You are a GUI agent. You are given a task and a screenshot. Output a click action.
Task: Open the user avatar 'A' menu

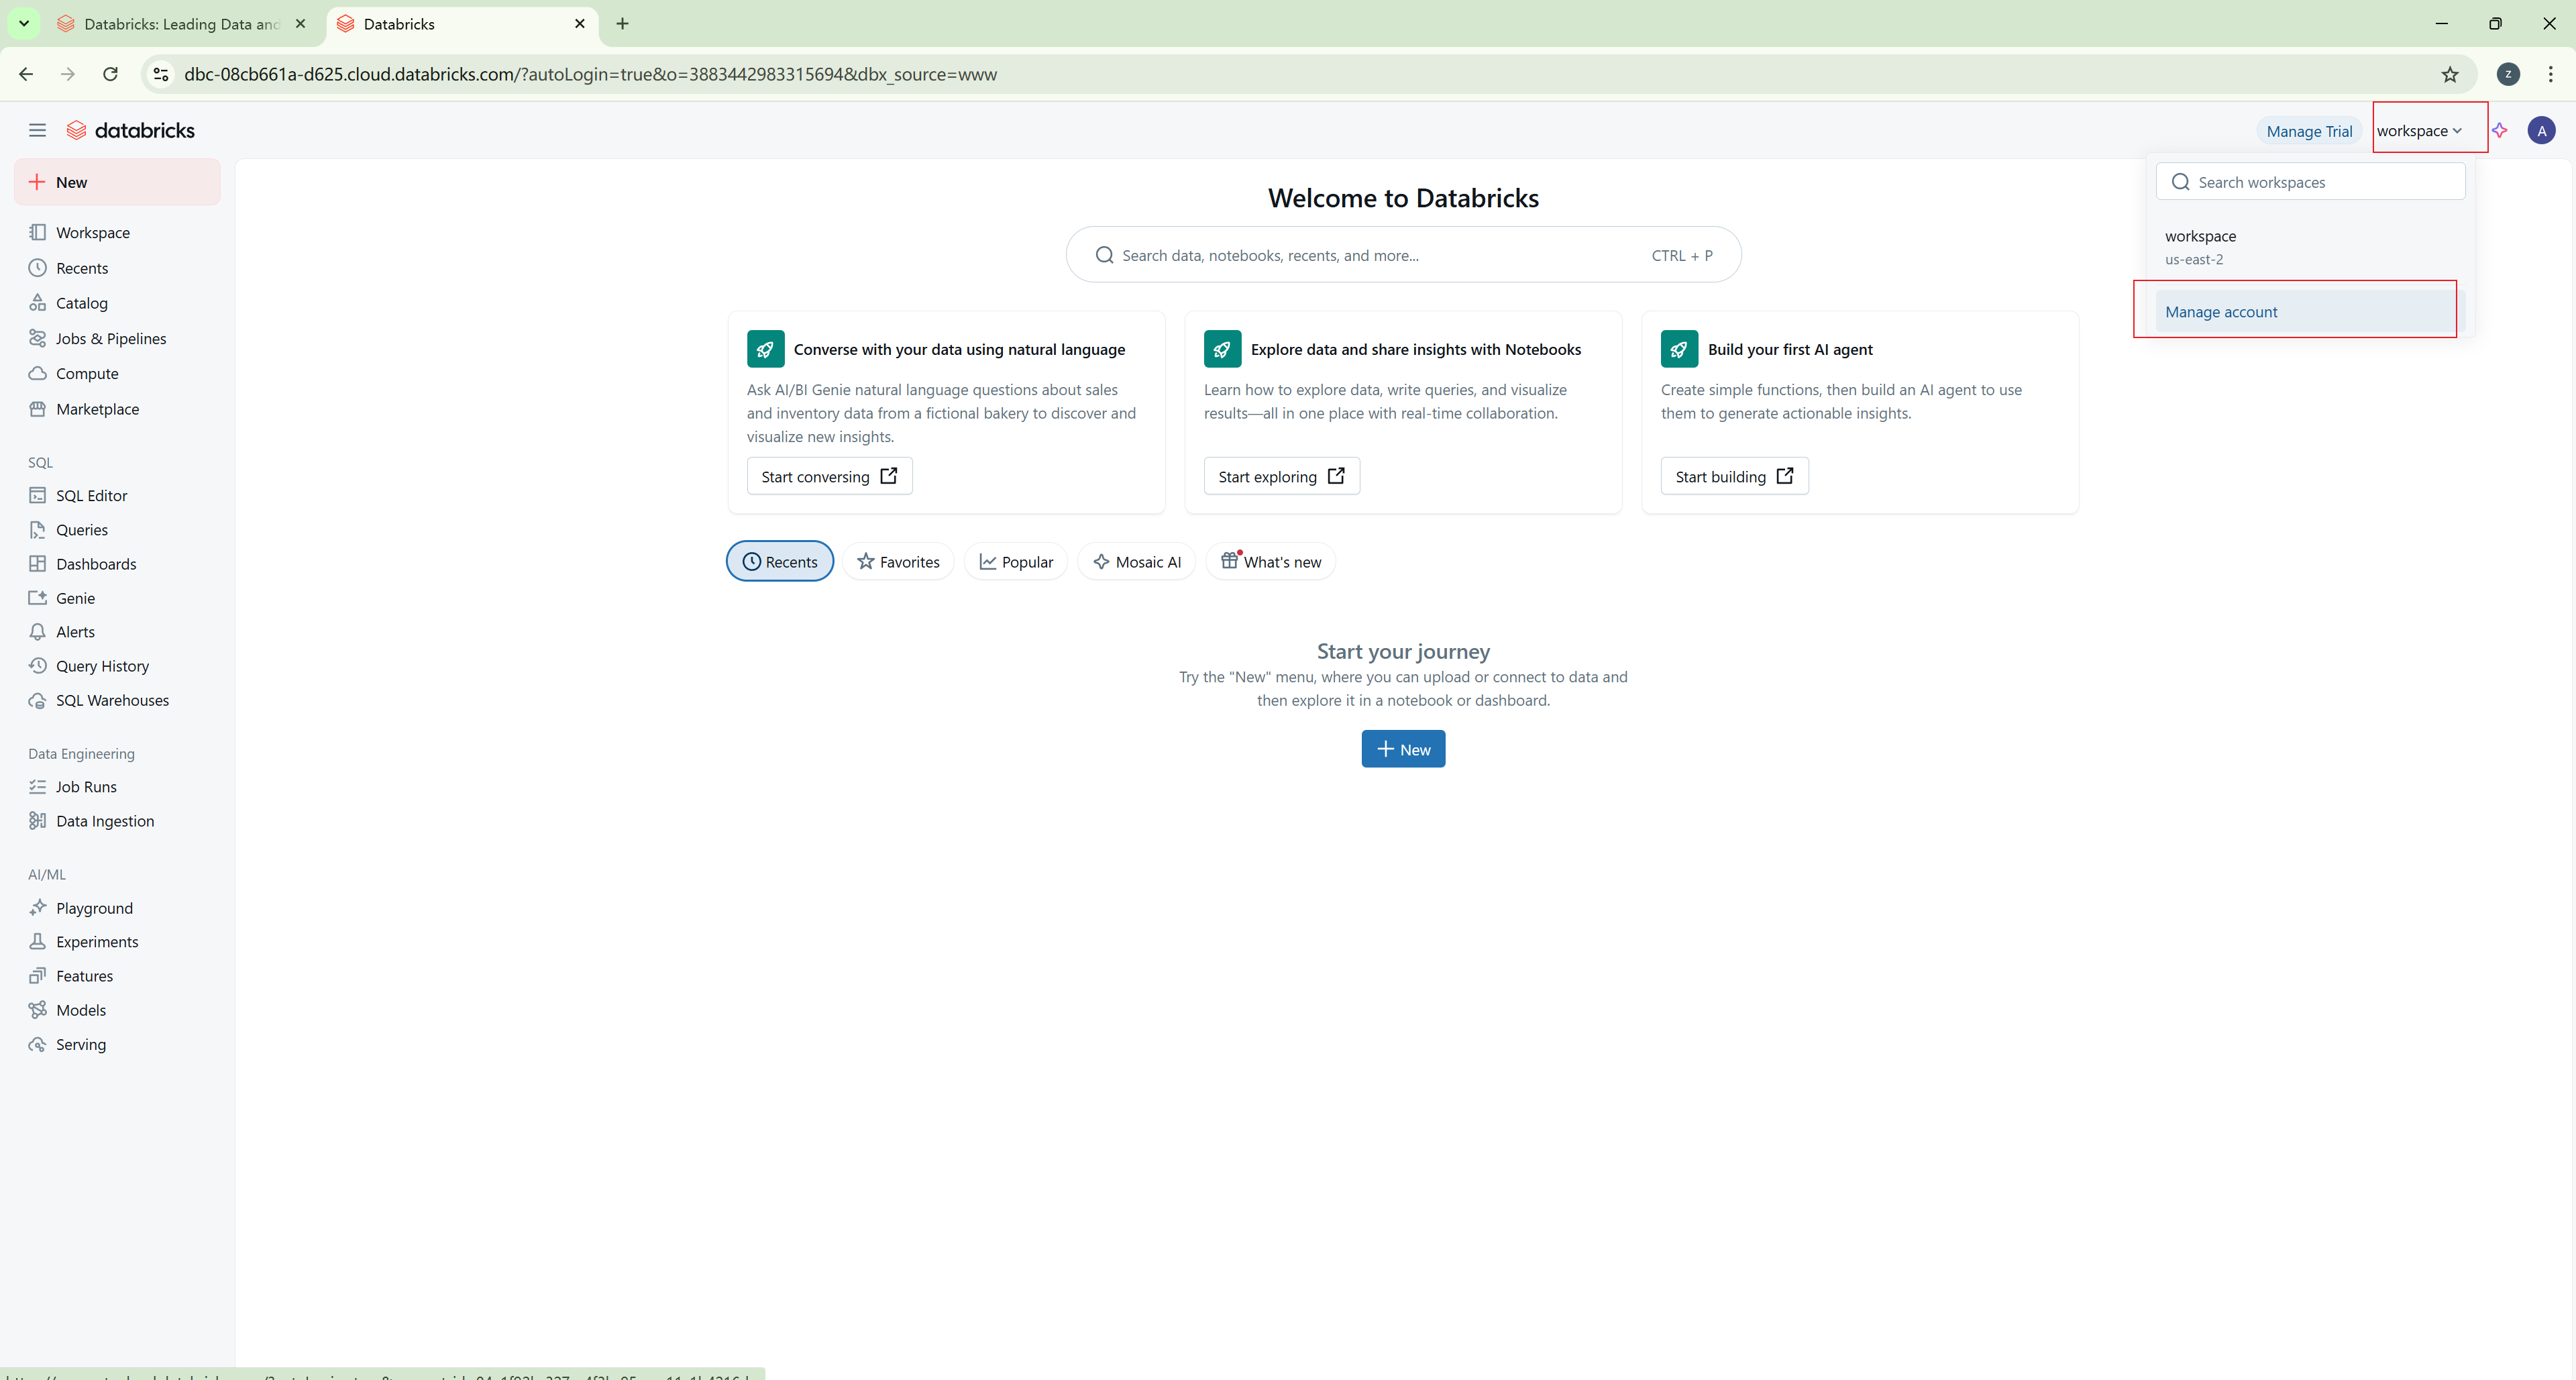(2541, 130)
